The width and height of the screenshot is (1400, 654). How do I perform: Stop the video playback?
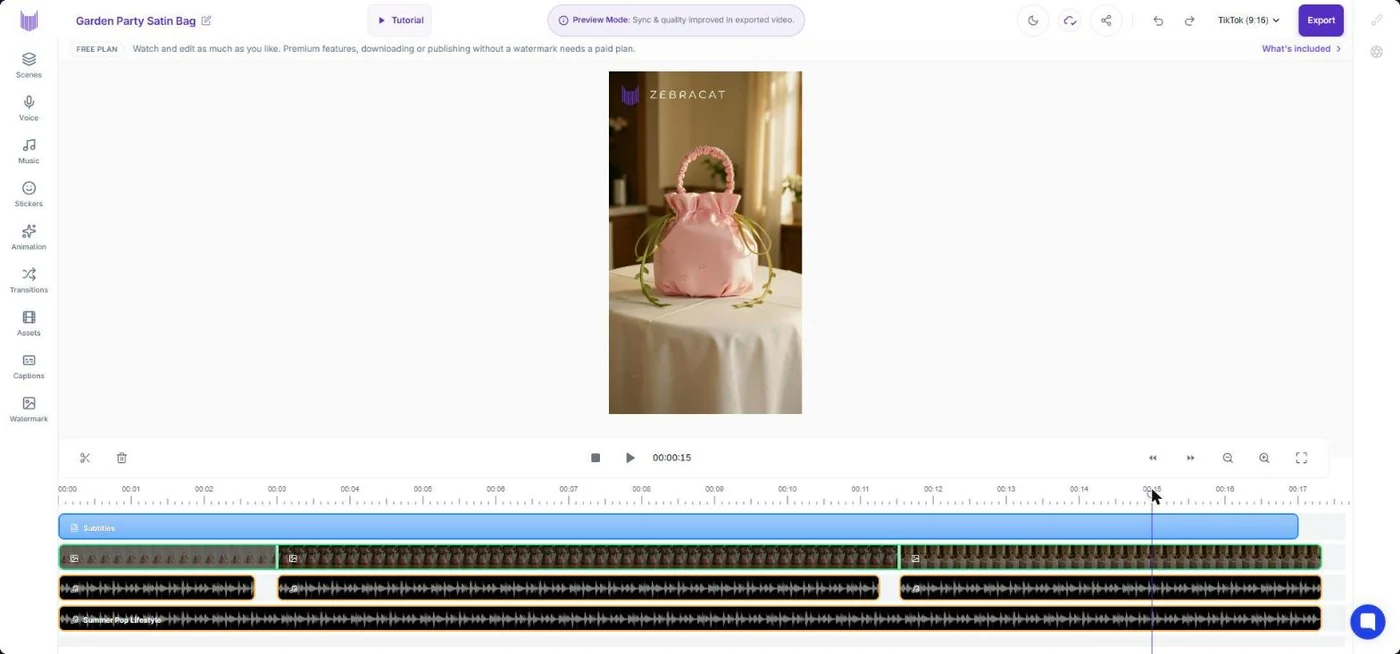click(x=595, y=458)
